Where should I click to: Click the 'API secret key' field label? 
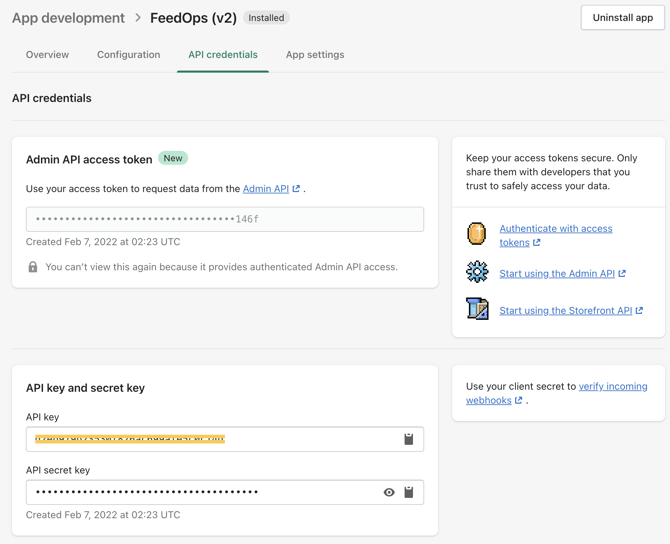click(58, 470)
